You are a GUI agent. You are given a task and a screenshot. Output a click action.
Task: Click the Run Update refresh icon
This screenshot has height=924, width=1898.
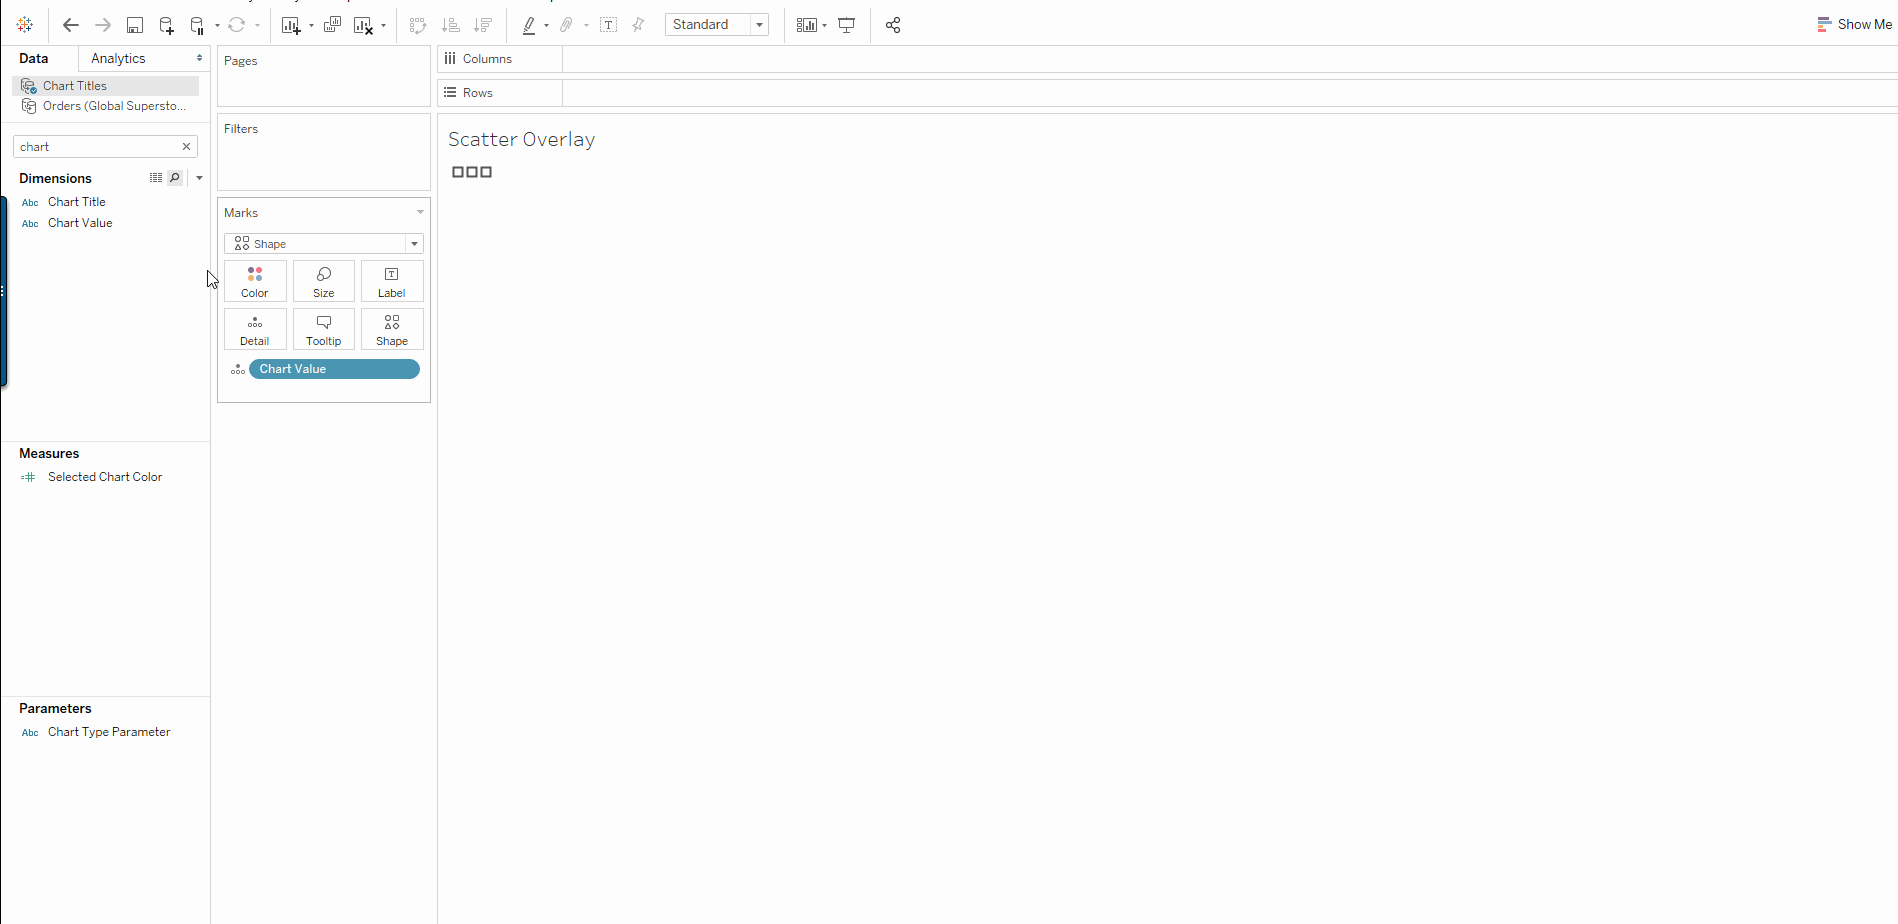point(237,25)
